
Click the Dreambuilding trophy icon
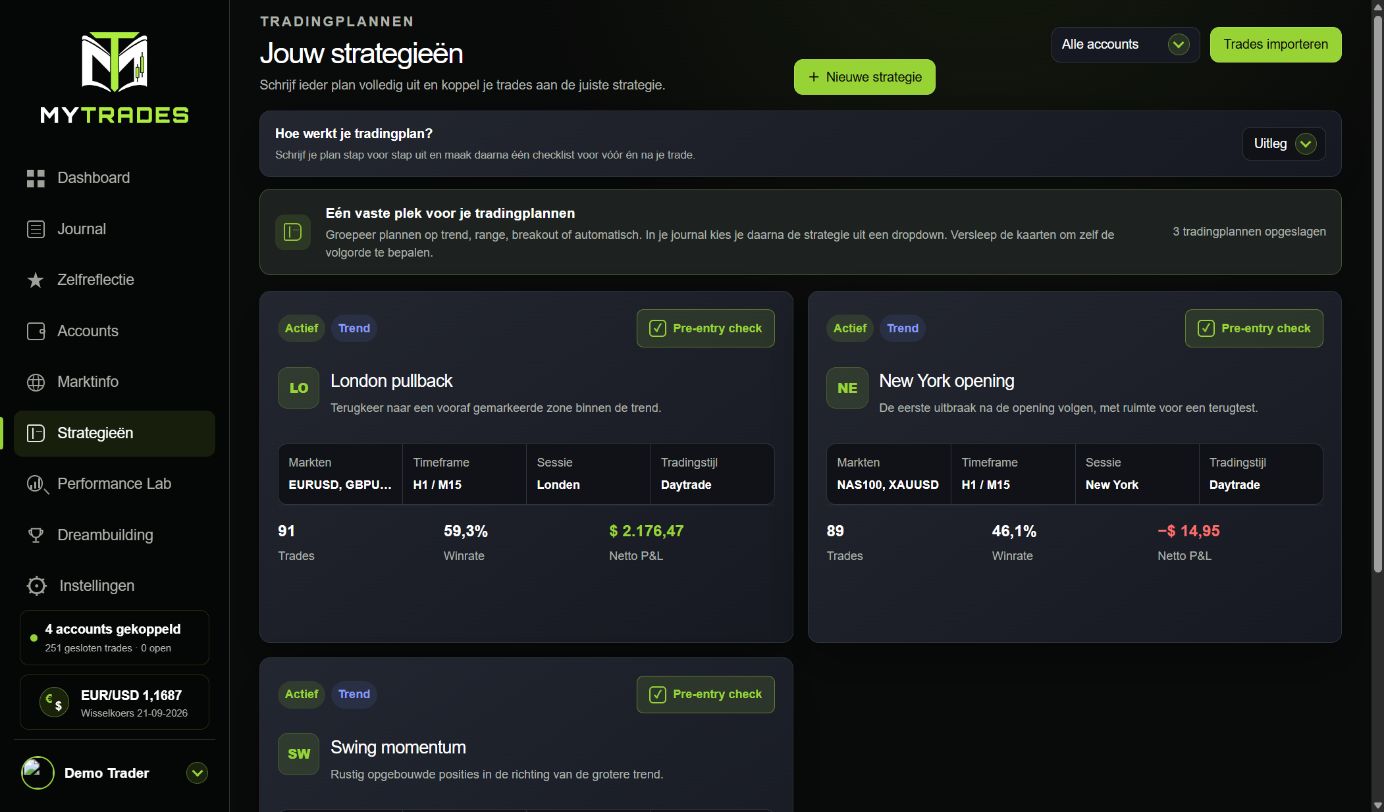pos(36,535)
